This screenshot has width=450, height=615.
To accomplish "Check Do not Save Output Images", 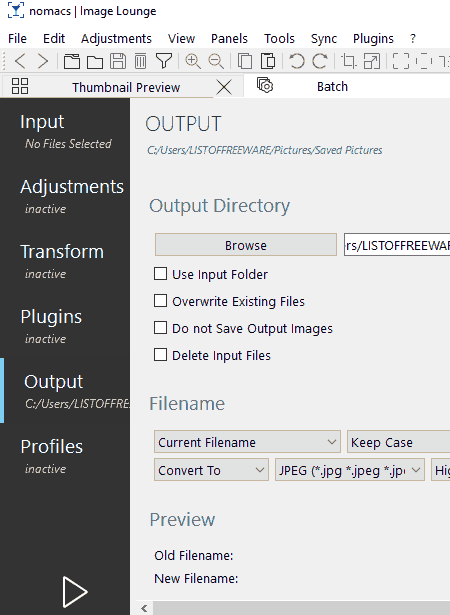I will [160, 328].
